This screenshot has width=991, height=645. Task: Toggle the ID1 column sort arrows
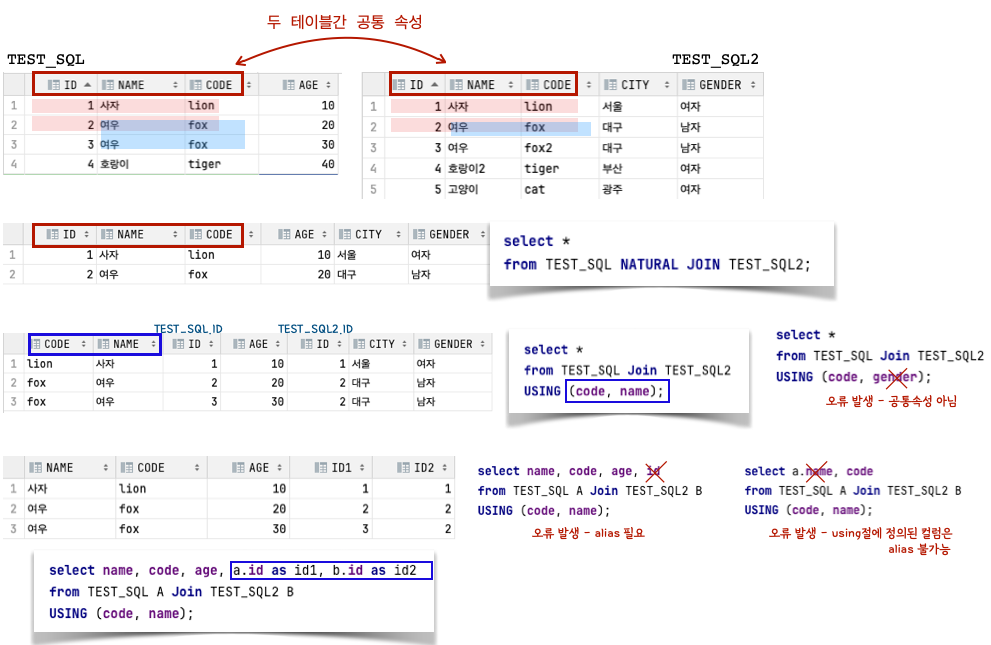[x=362, y=467]
